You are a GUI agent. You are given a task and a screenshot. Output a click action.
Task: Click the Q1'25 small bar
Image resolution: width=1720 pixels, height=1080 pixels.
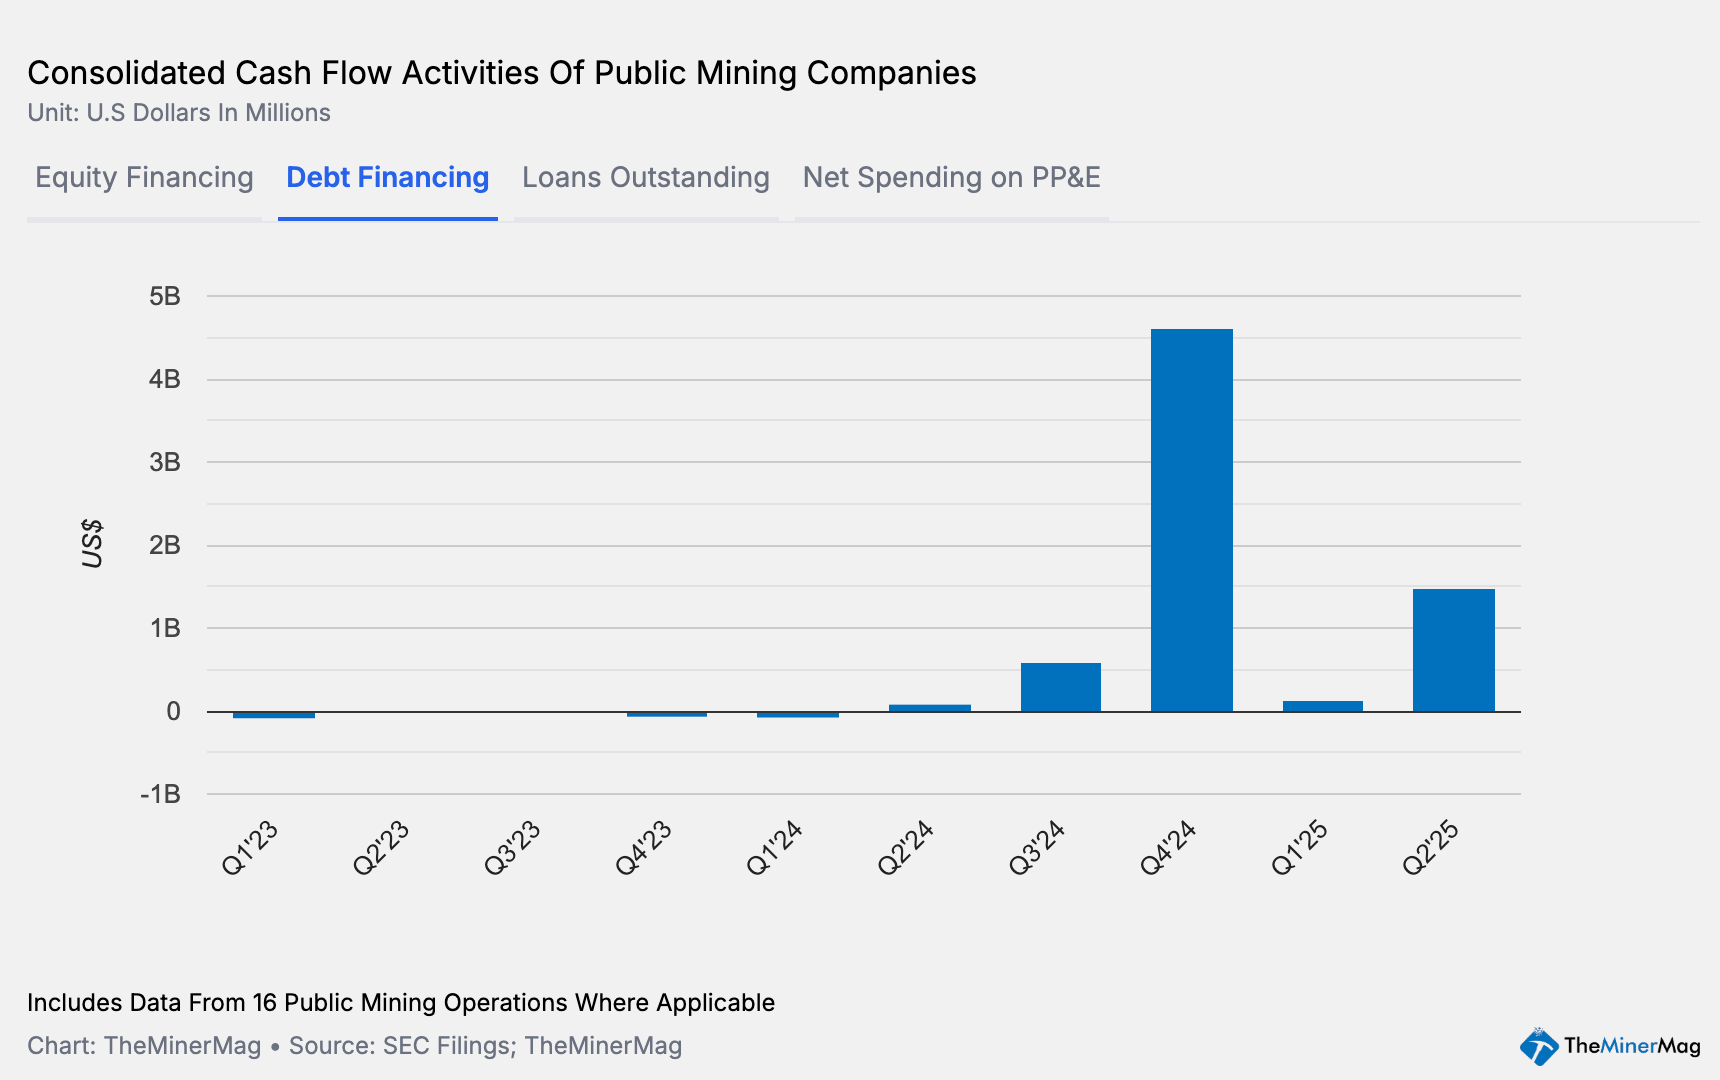click(x=1322, y=706)
